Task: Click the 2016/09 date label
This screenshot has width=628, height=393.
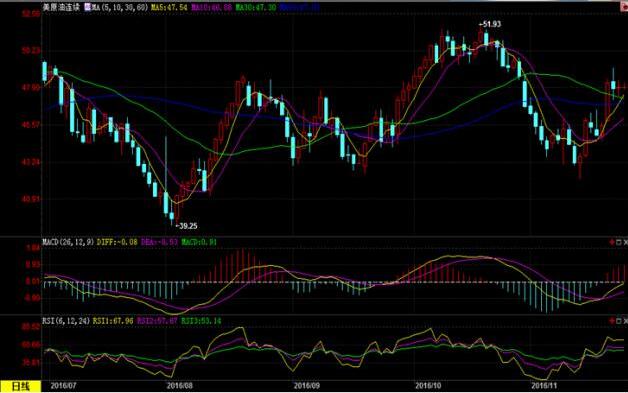Action: click(x=307, y=386)
